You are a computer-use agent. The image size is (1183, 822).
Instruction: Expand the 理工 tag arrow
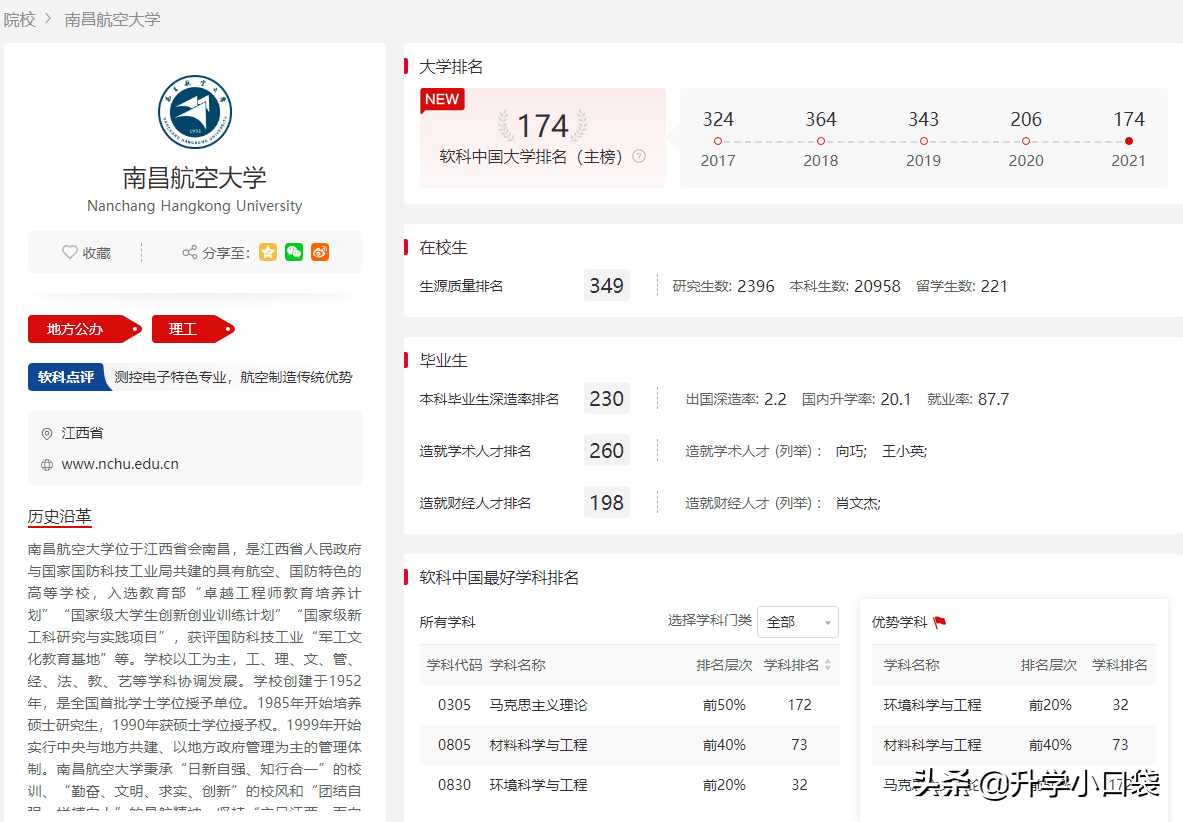pyautogui.click(x=228, y=329)
